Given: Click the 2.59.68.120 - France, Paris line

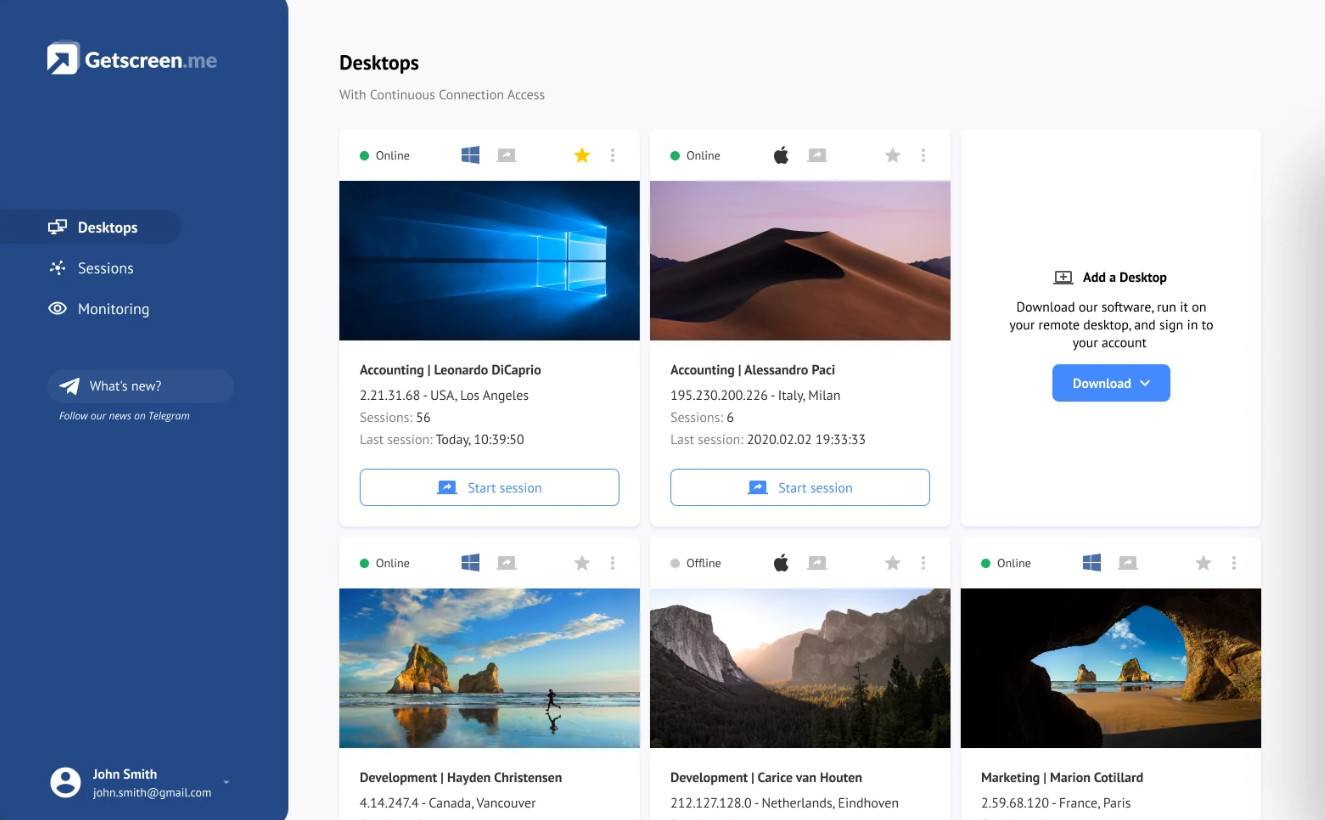Looking at the screenshot, I should click(x=1056, y=803).
